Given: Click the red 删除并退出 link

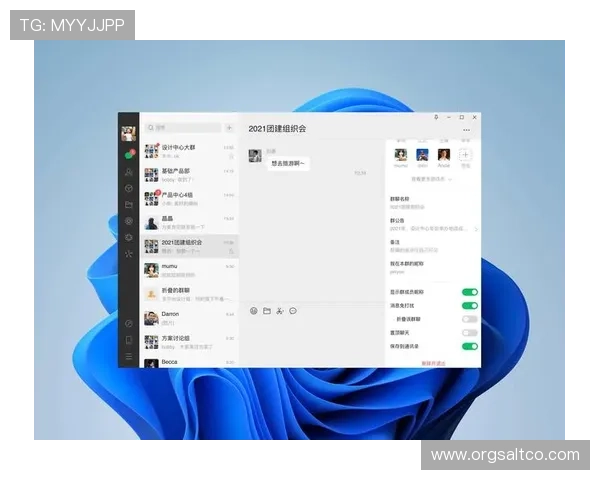Looking at the screenshot, I should 433,363.
